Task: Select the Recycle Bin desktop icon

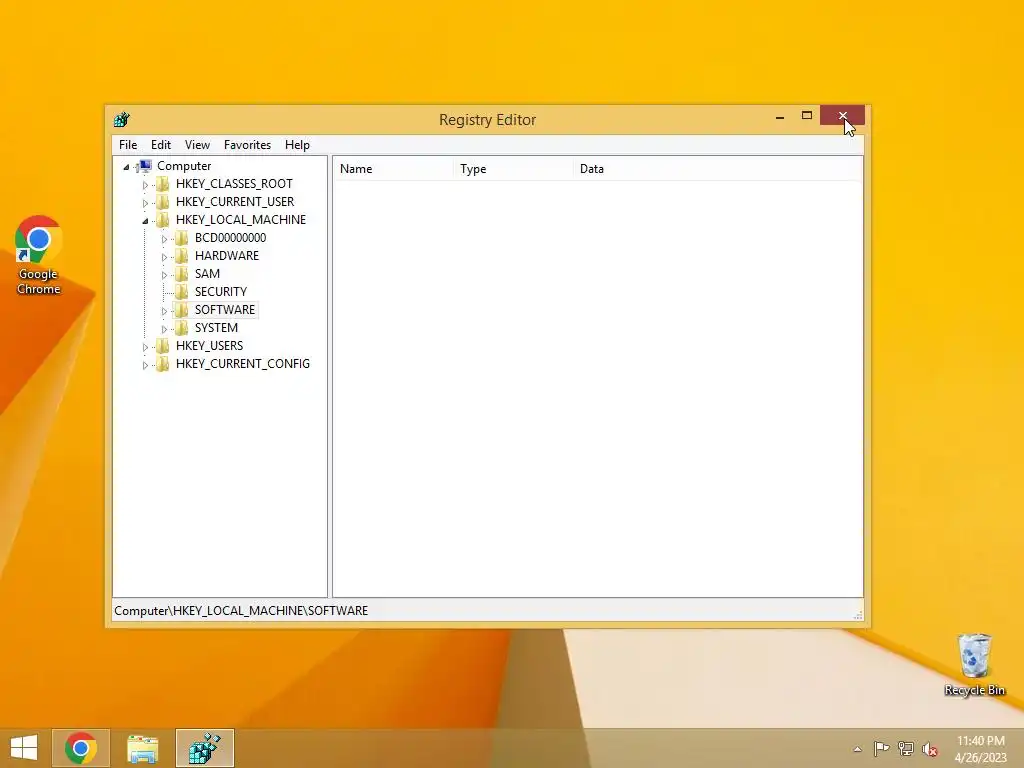Action: [974, 665]
